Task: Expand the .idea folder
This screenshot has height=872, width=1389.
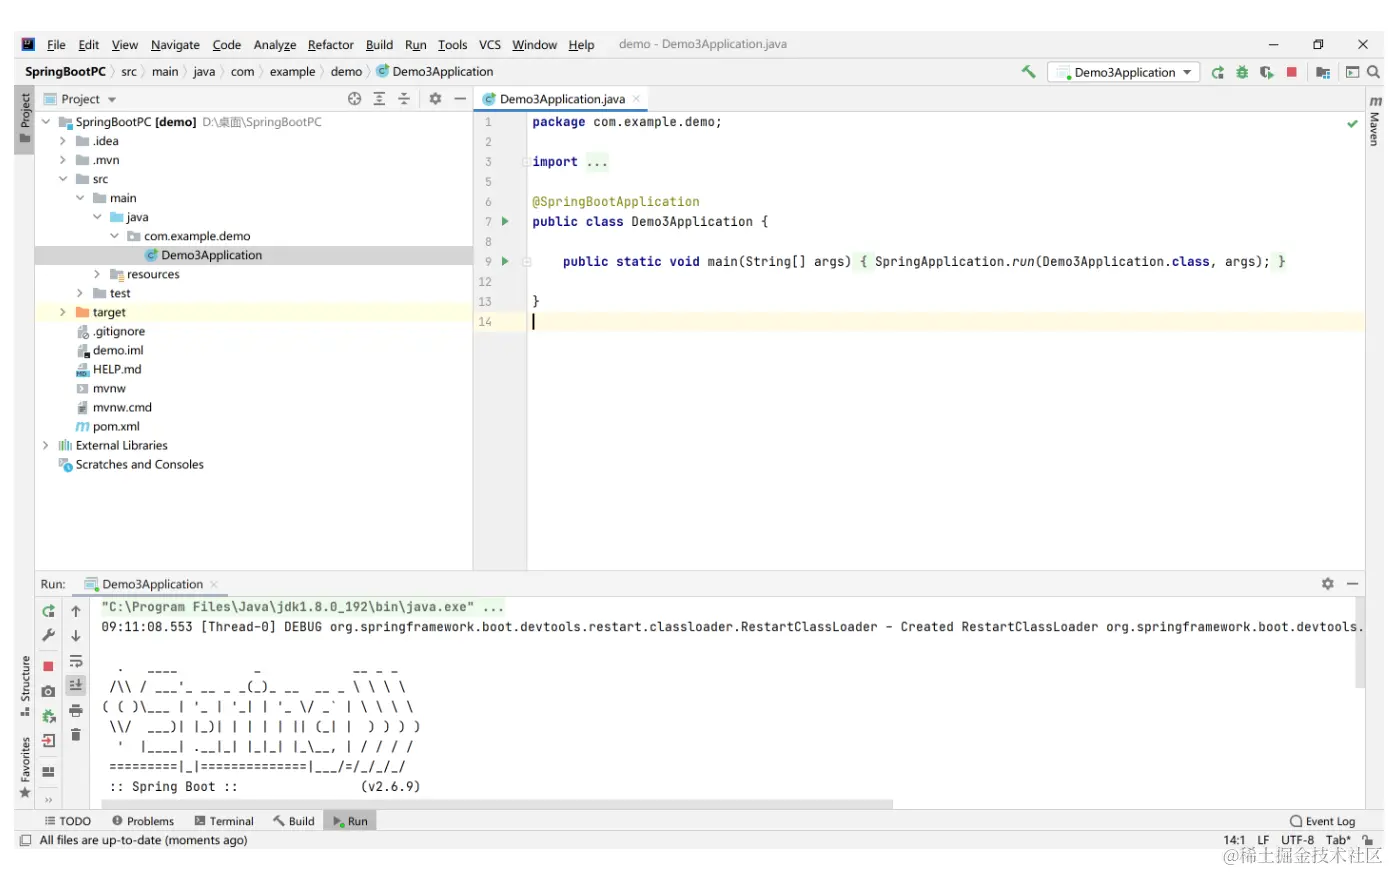Action: (x=63, y=141)
